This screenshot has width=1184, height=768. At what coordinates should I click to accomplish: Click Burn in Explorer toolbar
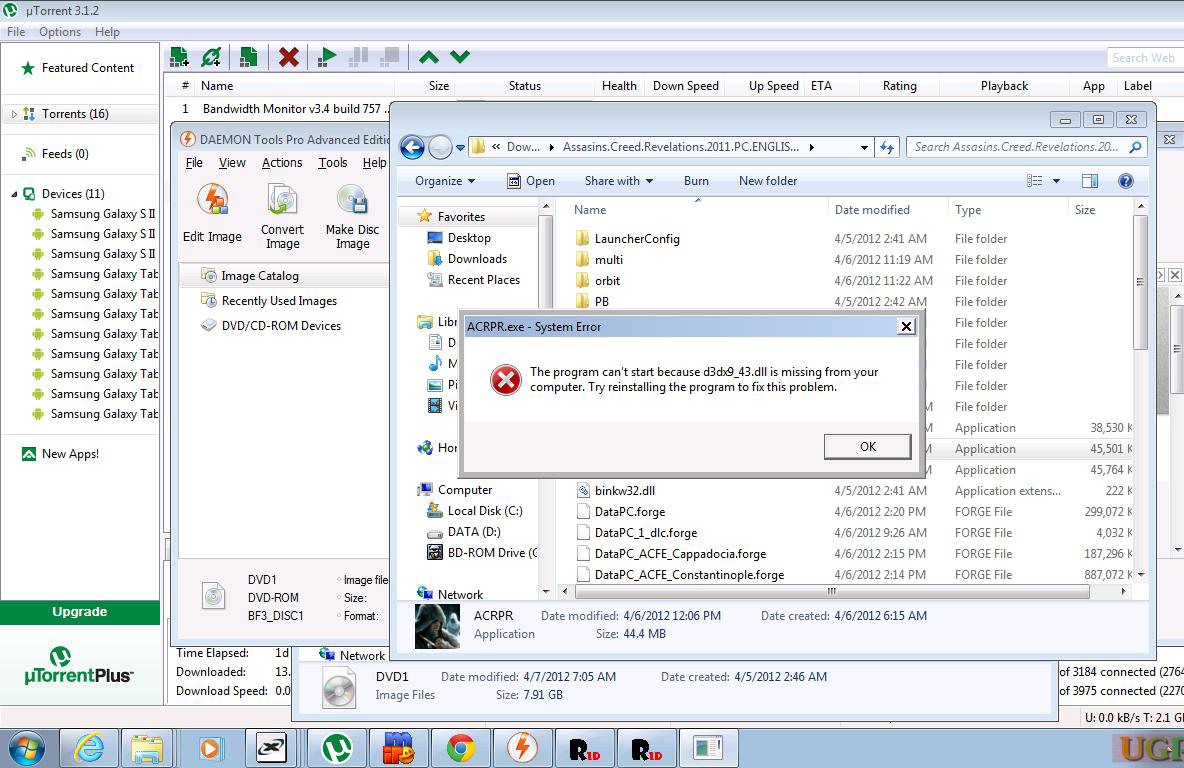pos(696,181)
